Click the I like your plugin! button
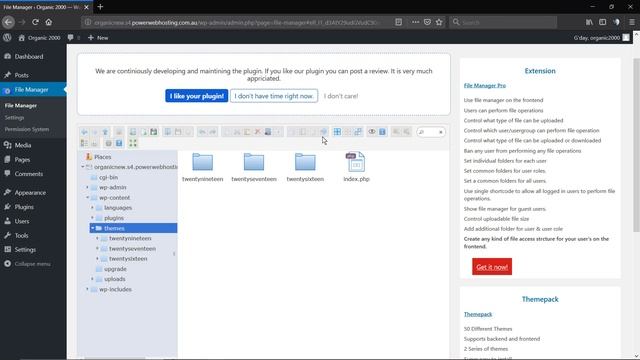Viewport: 640px width, 360px height. click(197, 96)
